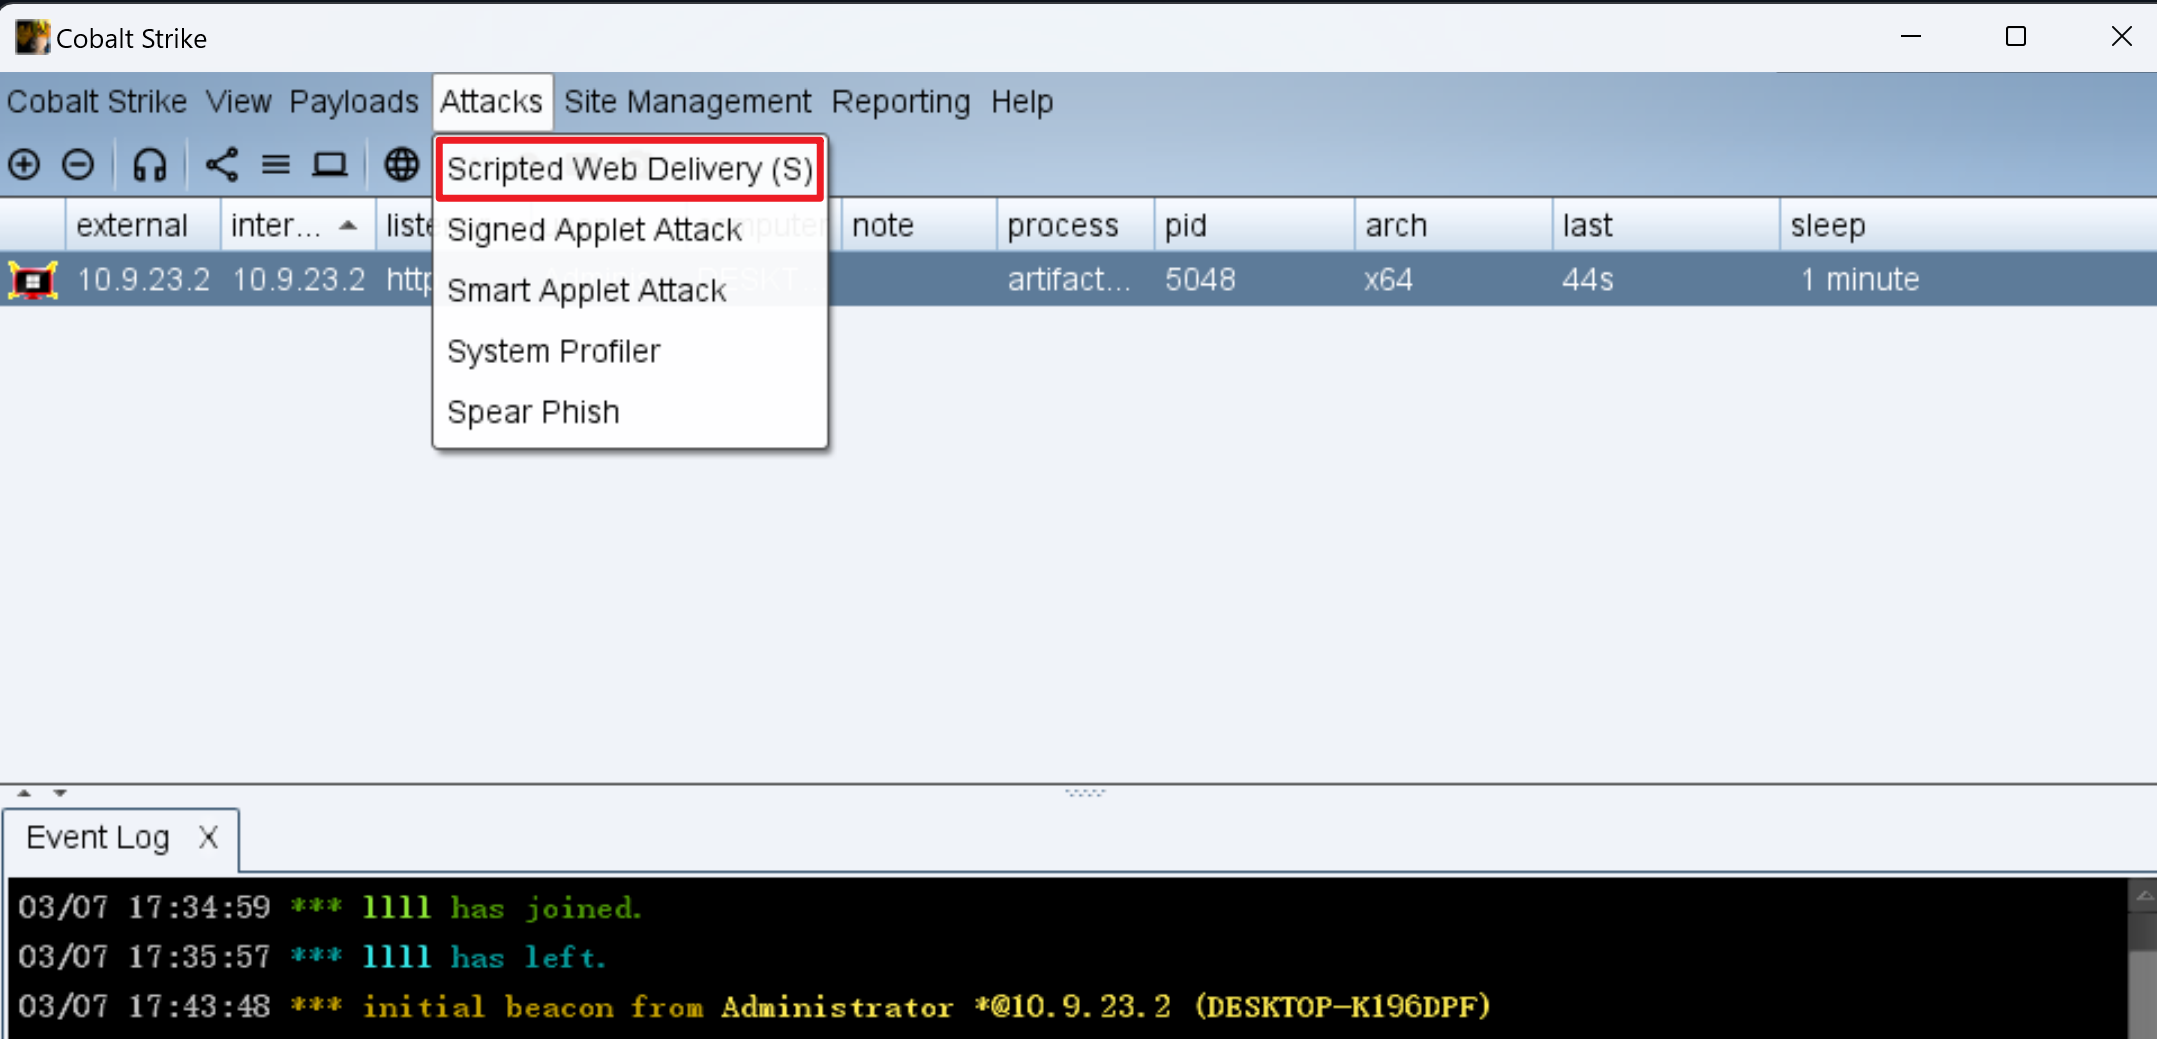
Task: Sort by the pid column header
Action: (x=1254, y=225)
